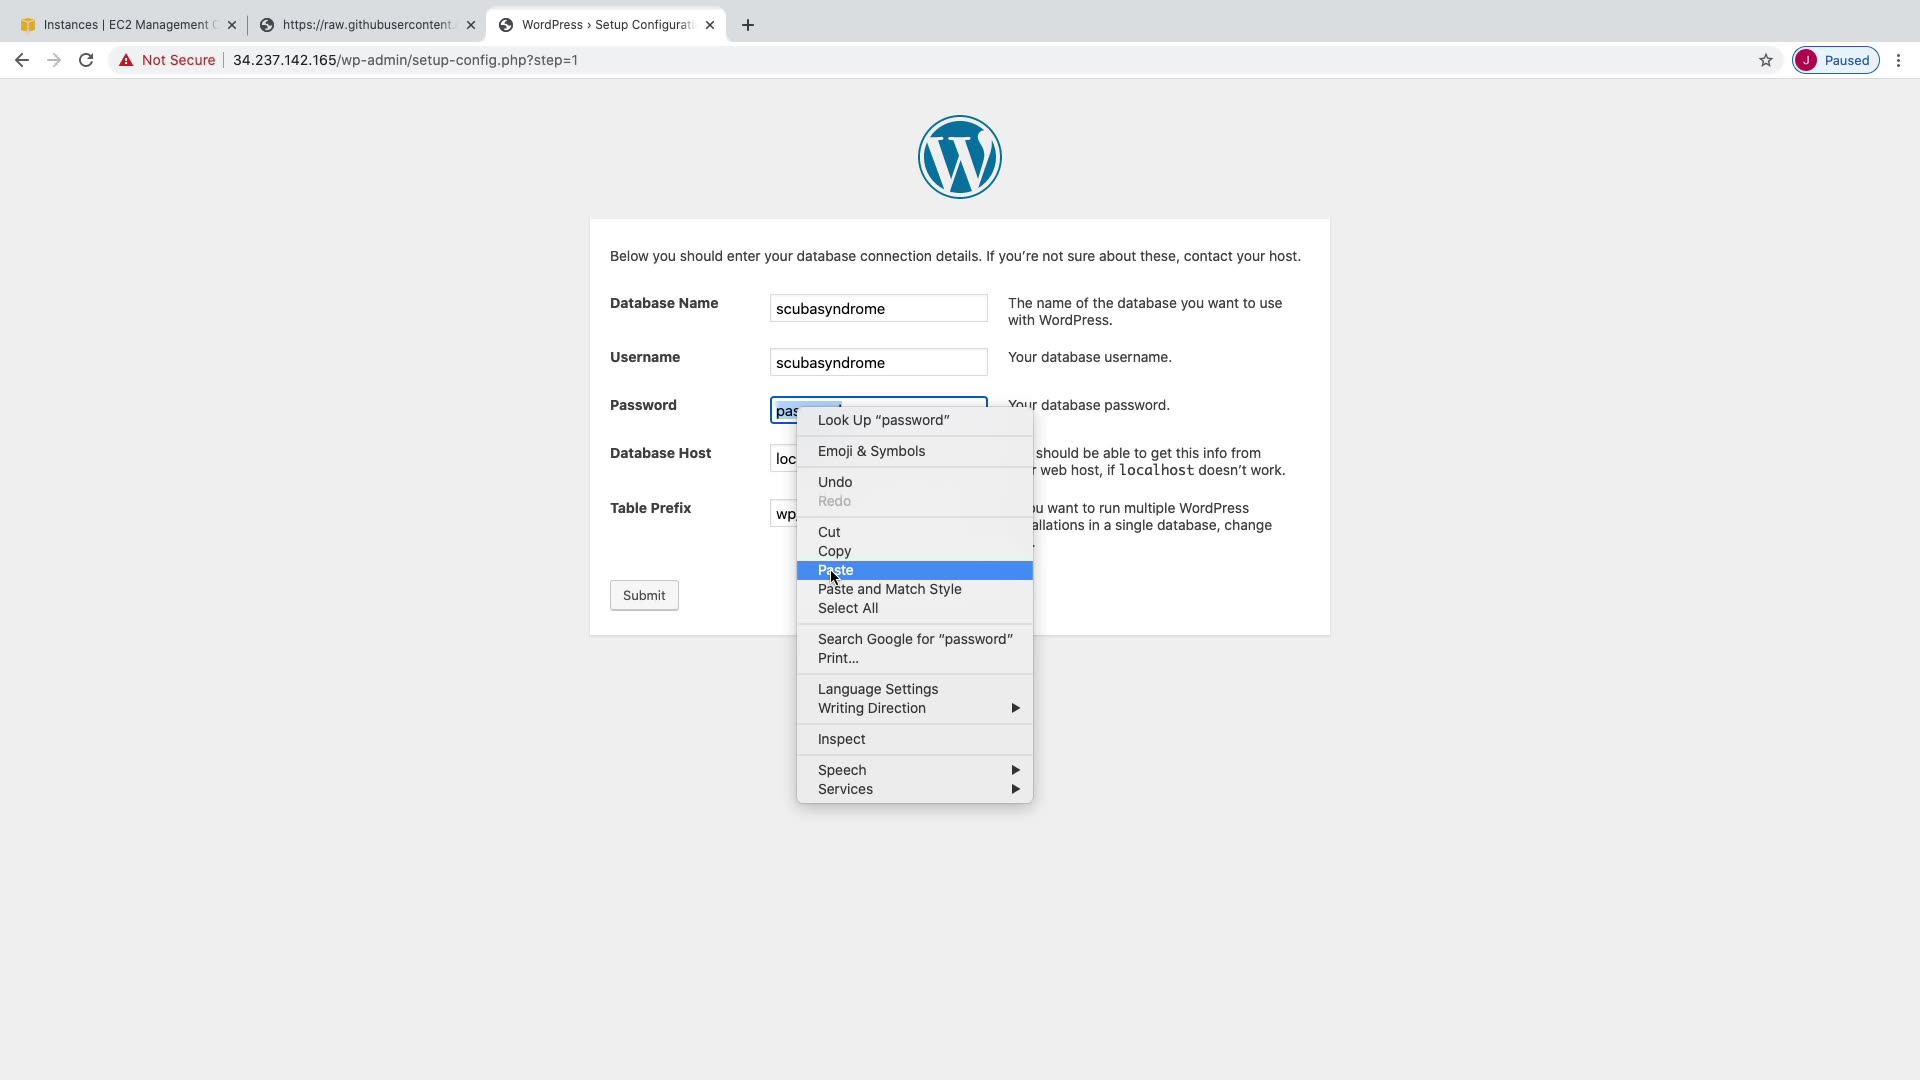Switch to the Instances EC2 Management tab
The width and height of the screenshot is (1920, 1080).
(x=120, y=25)
